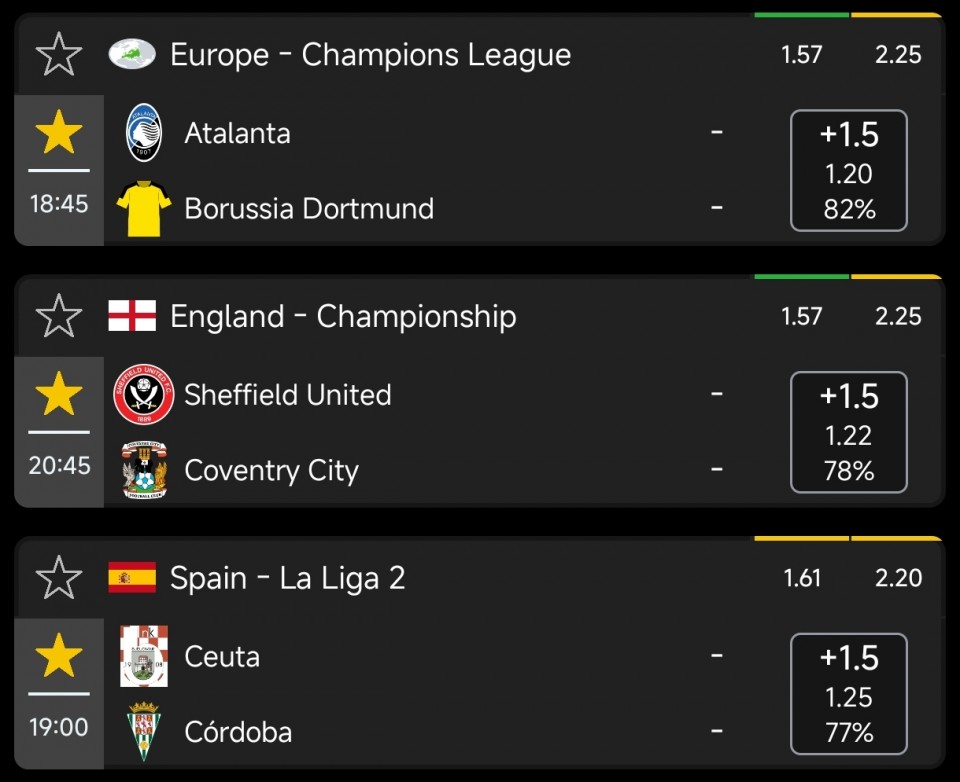960x782 pixels.
Task: Unfavorite the Atalanta vs Dortmund match star
Action: 59,134
